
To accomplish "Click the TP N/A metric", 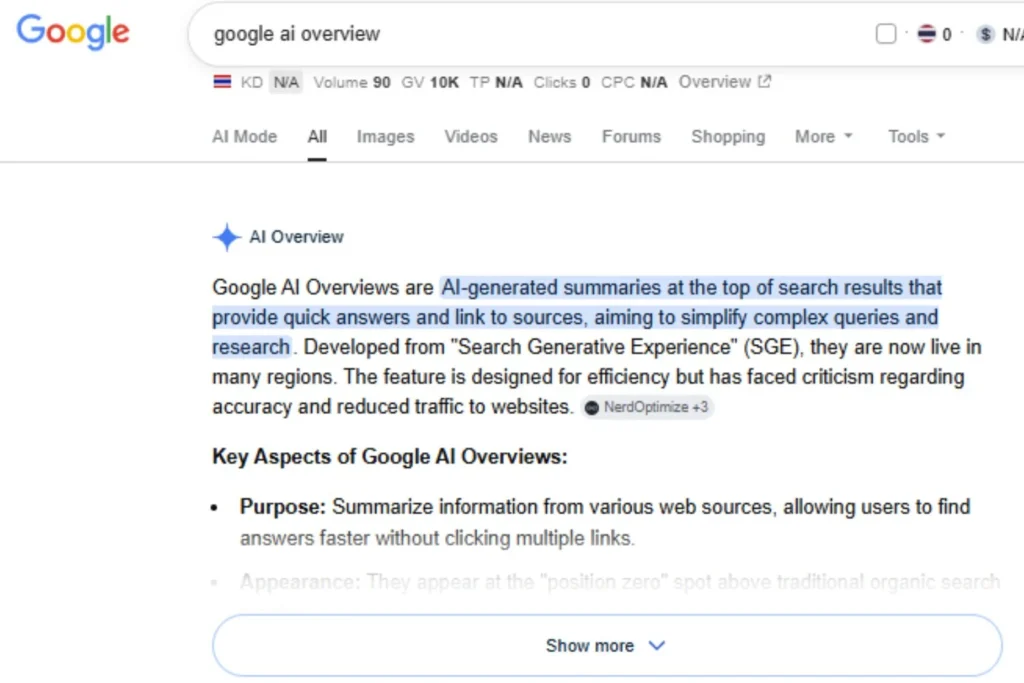I will coord(496,82).
